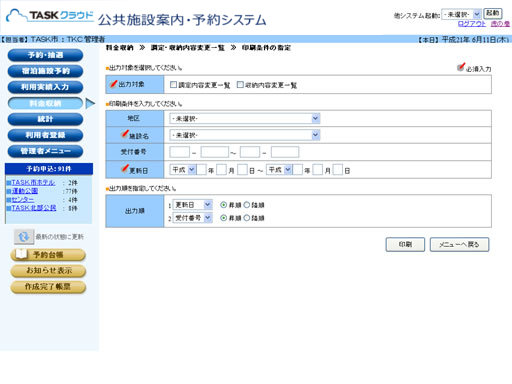Open the 宿泊施設予約 menu
Image resolution: width=512 pixels, height=384 pixels.
pos(45,71)
